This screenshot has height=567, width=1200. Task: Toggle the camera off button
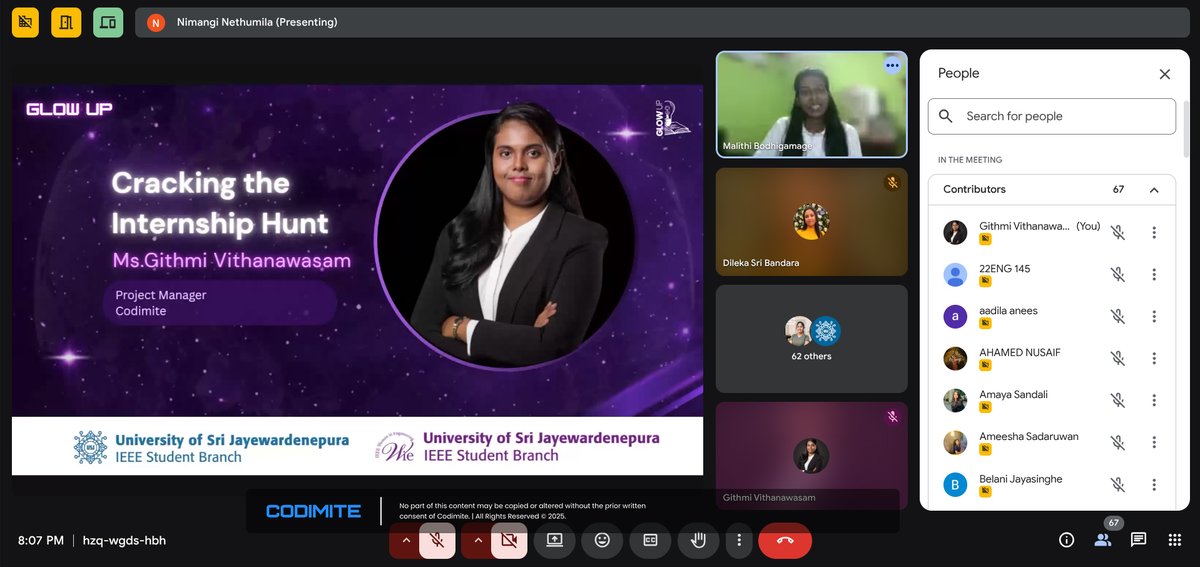click(509, 540)
